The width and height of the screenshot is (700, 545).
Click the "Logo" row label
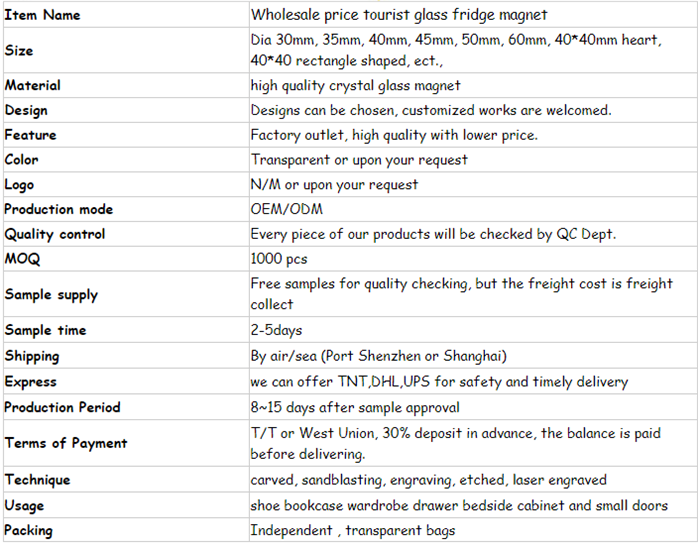click(19, 184)
